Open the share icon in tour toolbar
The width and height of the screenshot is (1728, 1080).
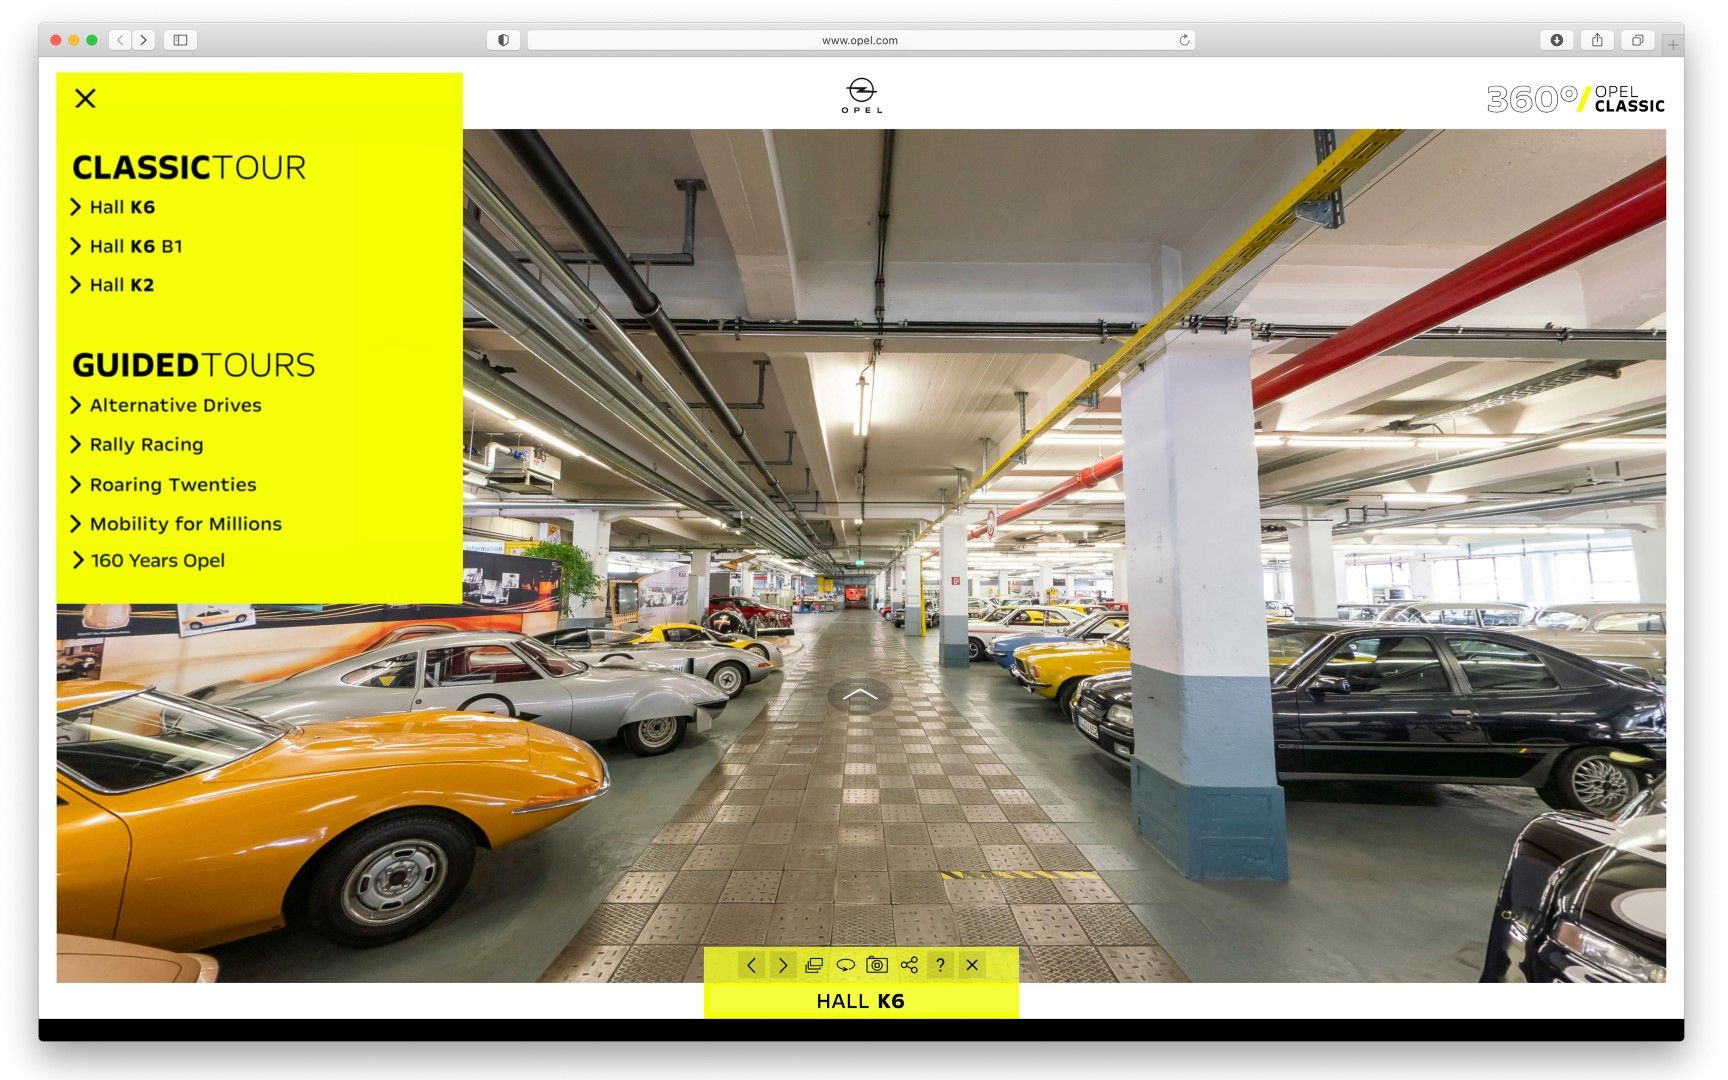[x=909, y=965]
